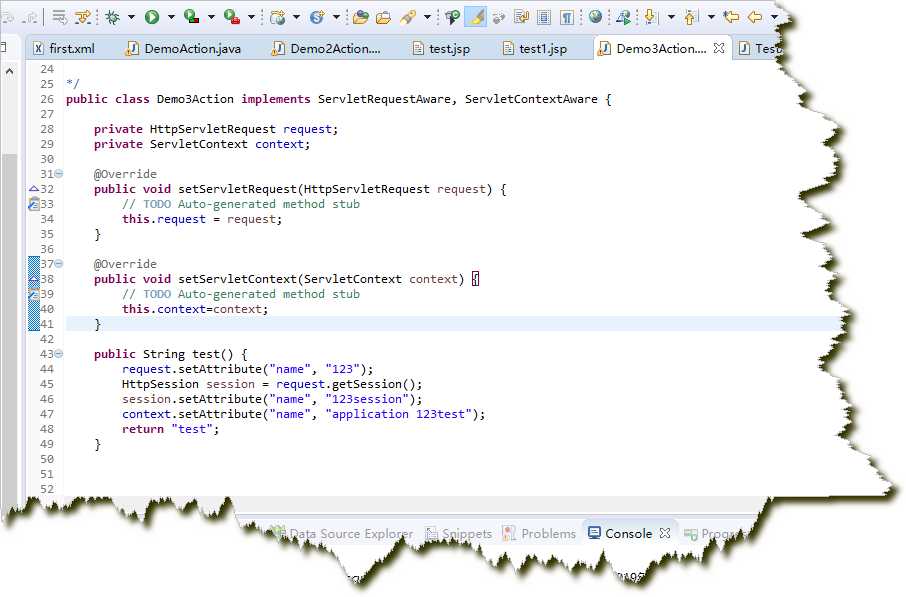Click the Debug bug icon

click(113, 17)
